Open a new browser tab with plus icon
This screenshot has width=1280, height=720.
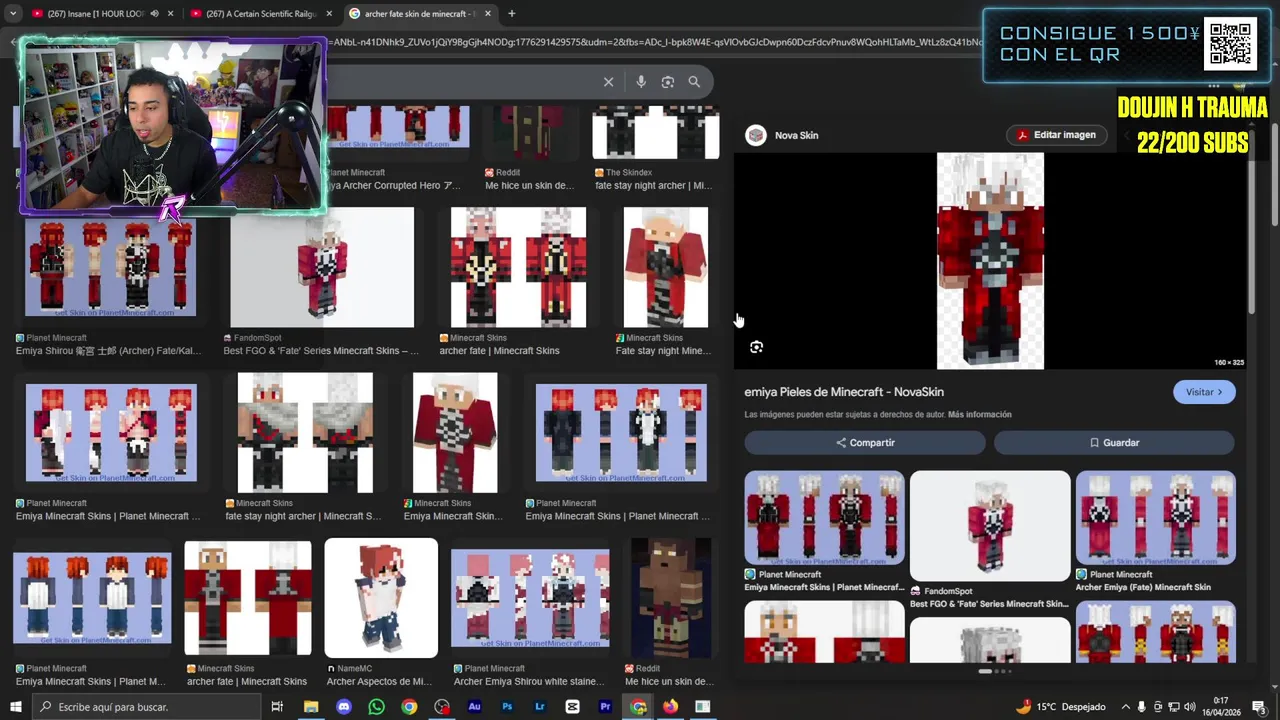click(511, 14)
